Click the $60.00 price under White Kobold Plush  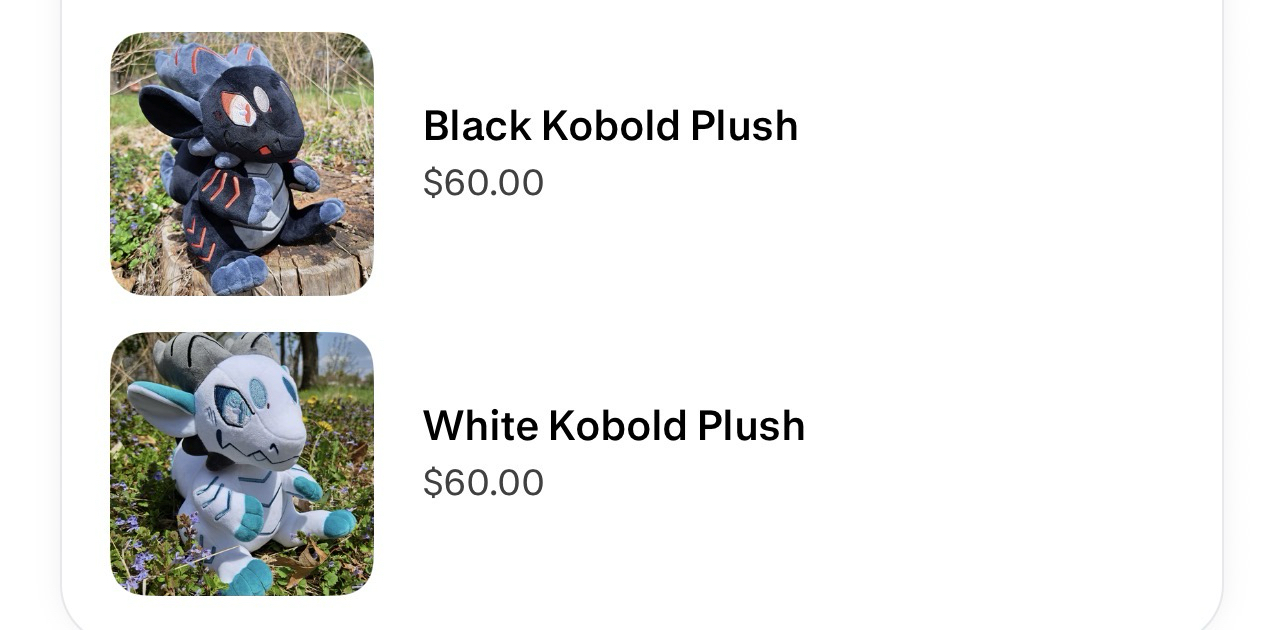pos(483,483)
